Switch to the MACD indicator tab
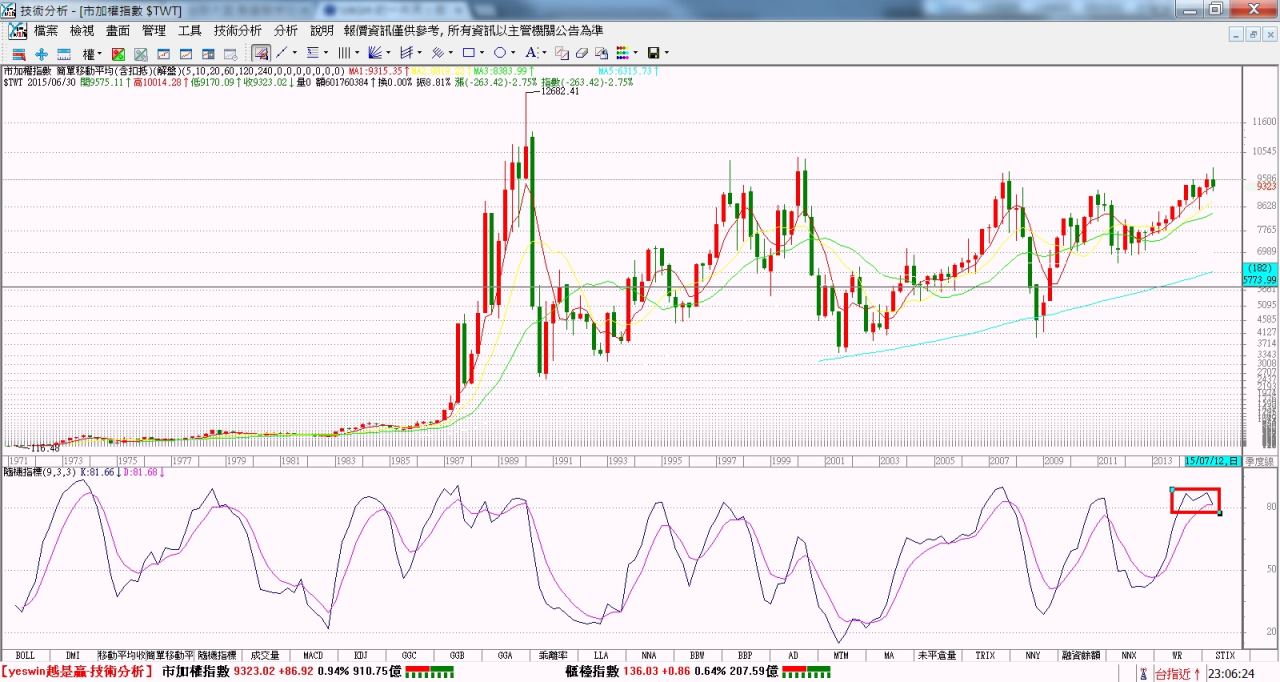The height and width of the screenshot is (682, 1280). [313, 656]
